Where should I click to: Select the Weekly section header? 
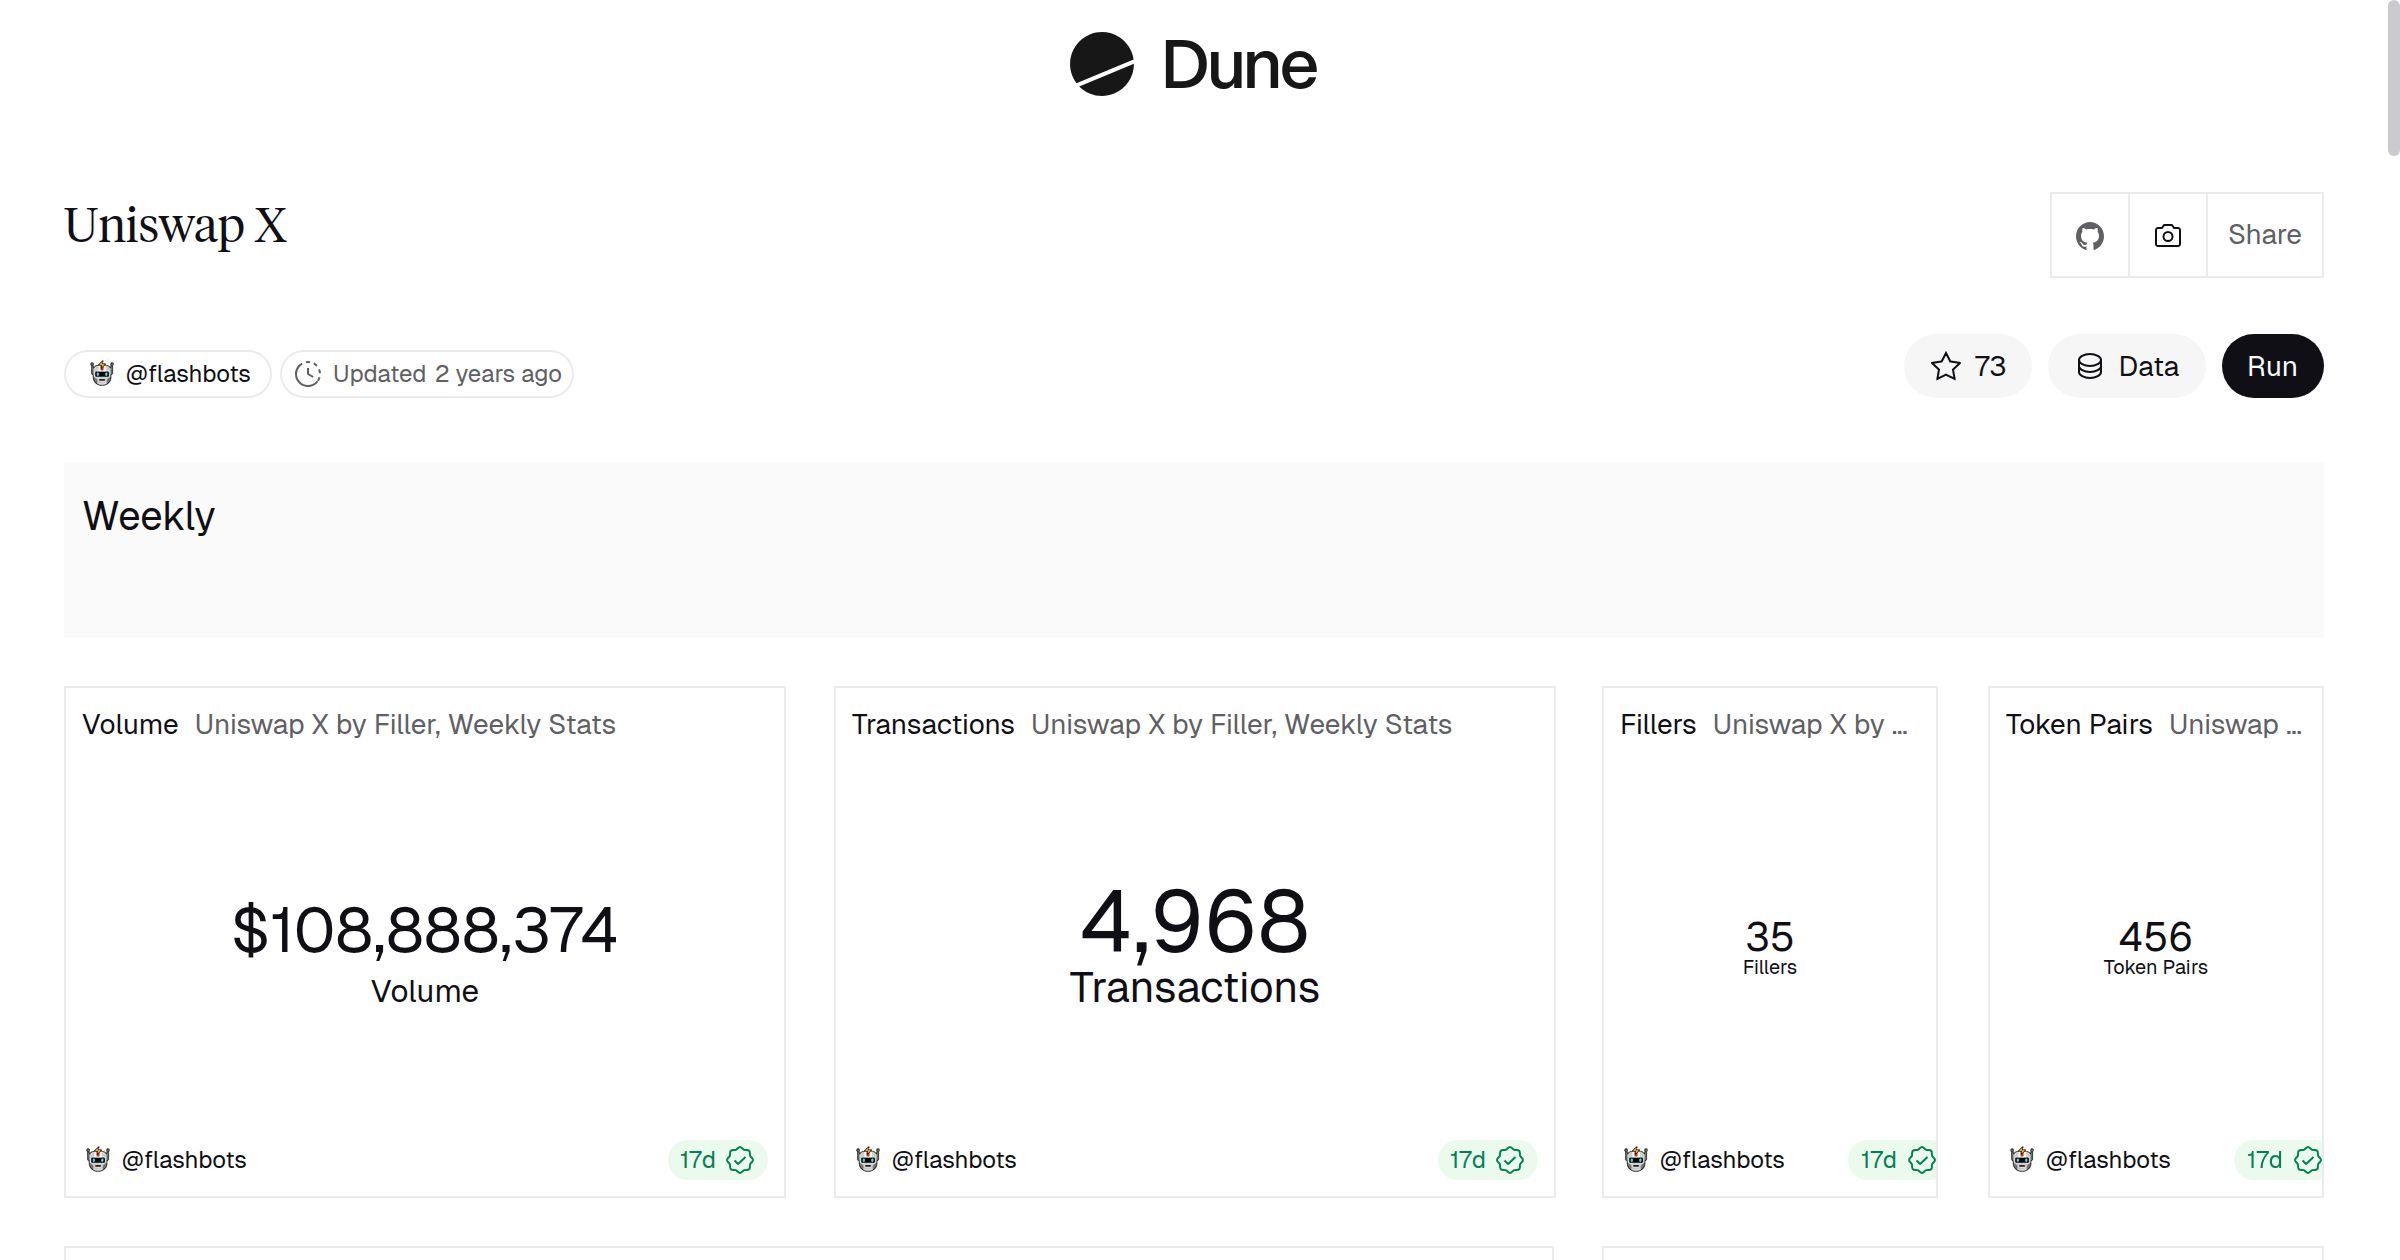tap(150, 515)
